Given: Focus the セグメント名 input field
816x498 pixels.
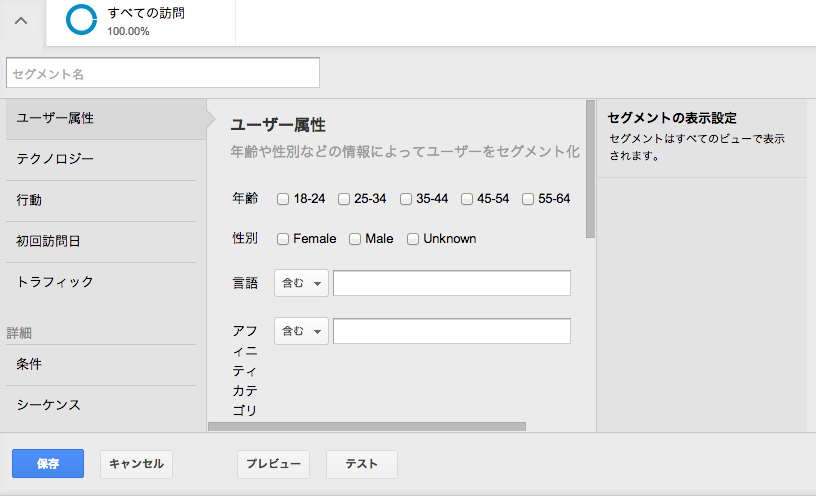Looking at the screenshot, I should 163,73.
